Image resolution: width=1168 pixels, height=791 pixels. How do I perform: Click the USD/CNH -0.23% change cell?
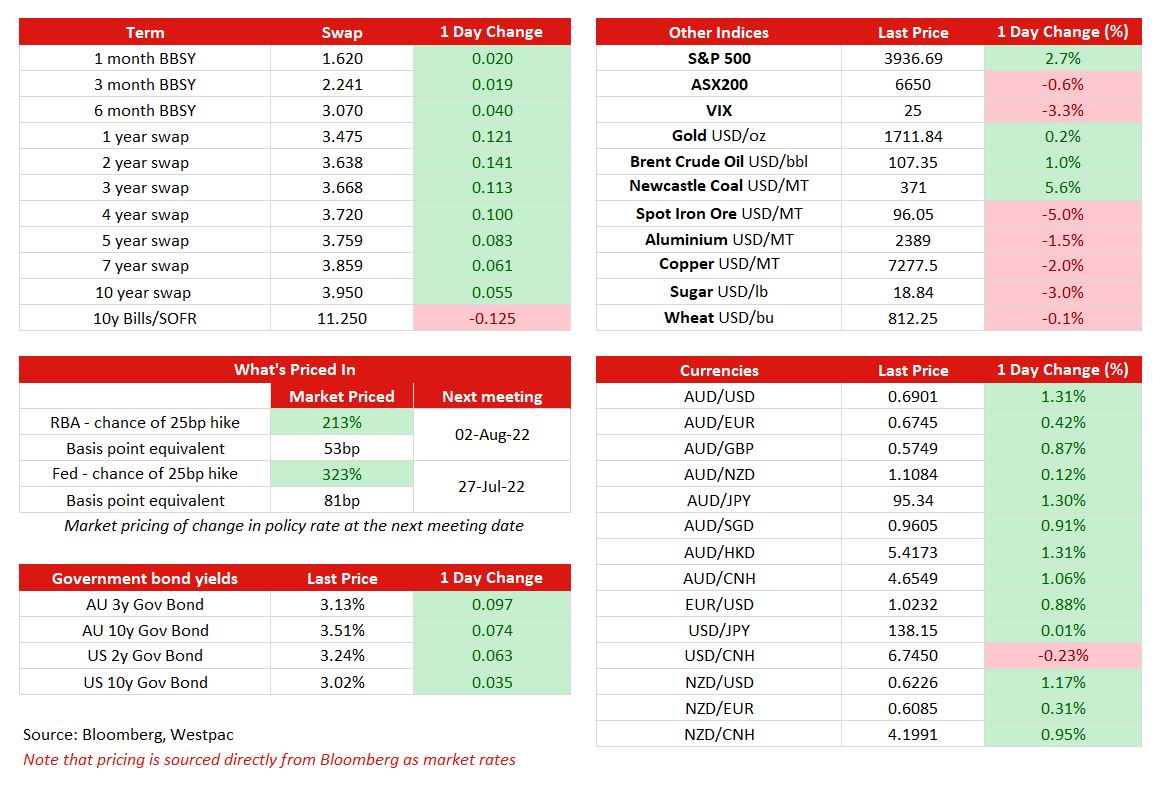tap(1063, 655)
